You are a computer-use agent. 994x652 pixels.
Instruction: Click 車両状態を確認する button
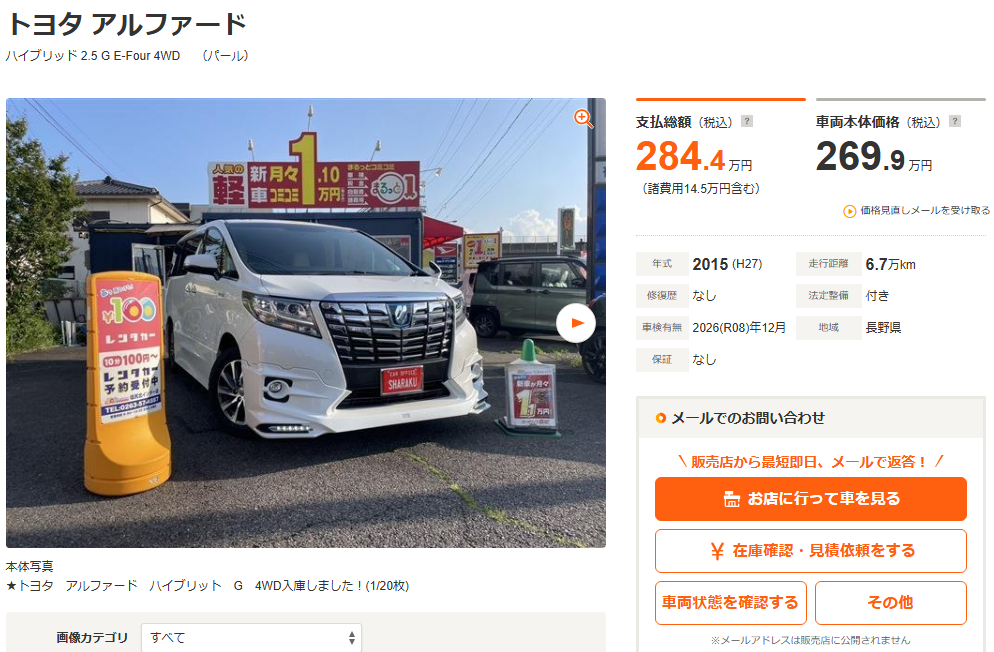coord(730,603)
